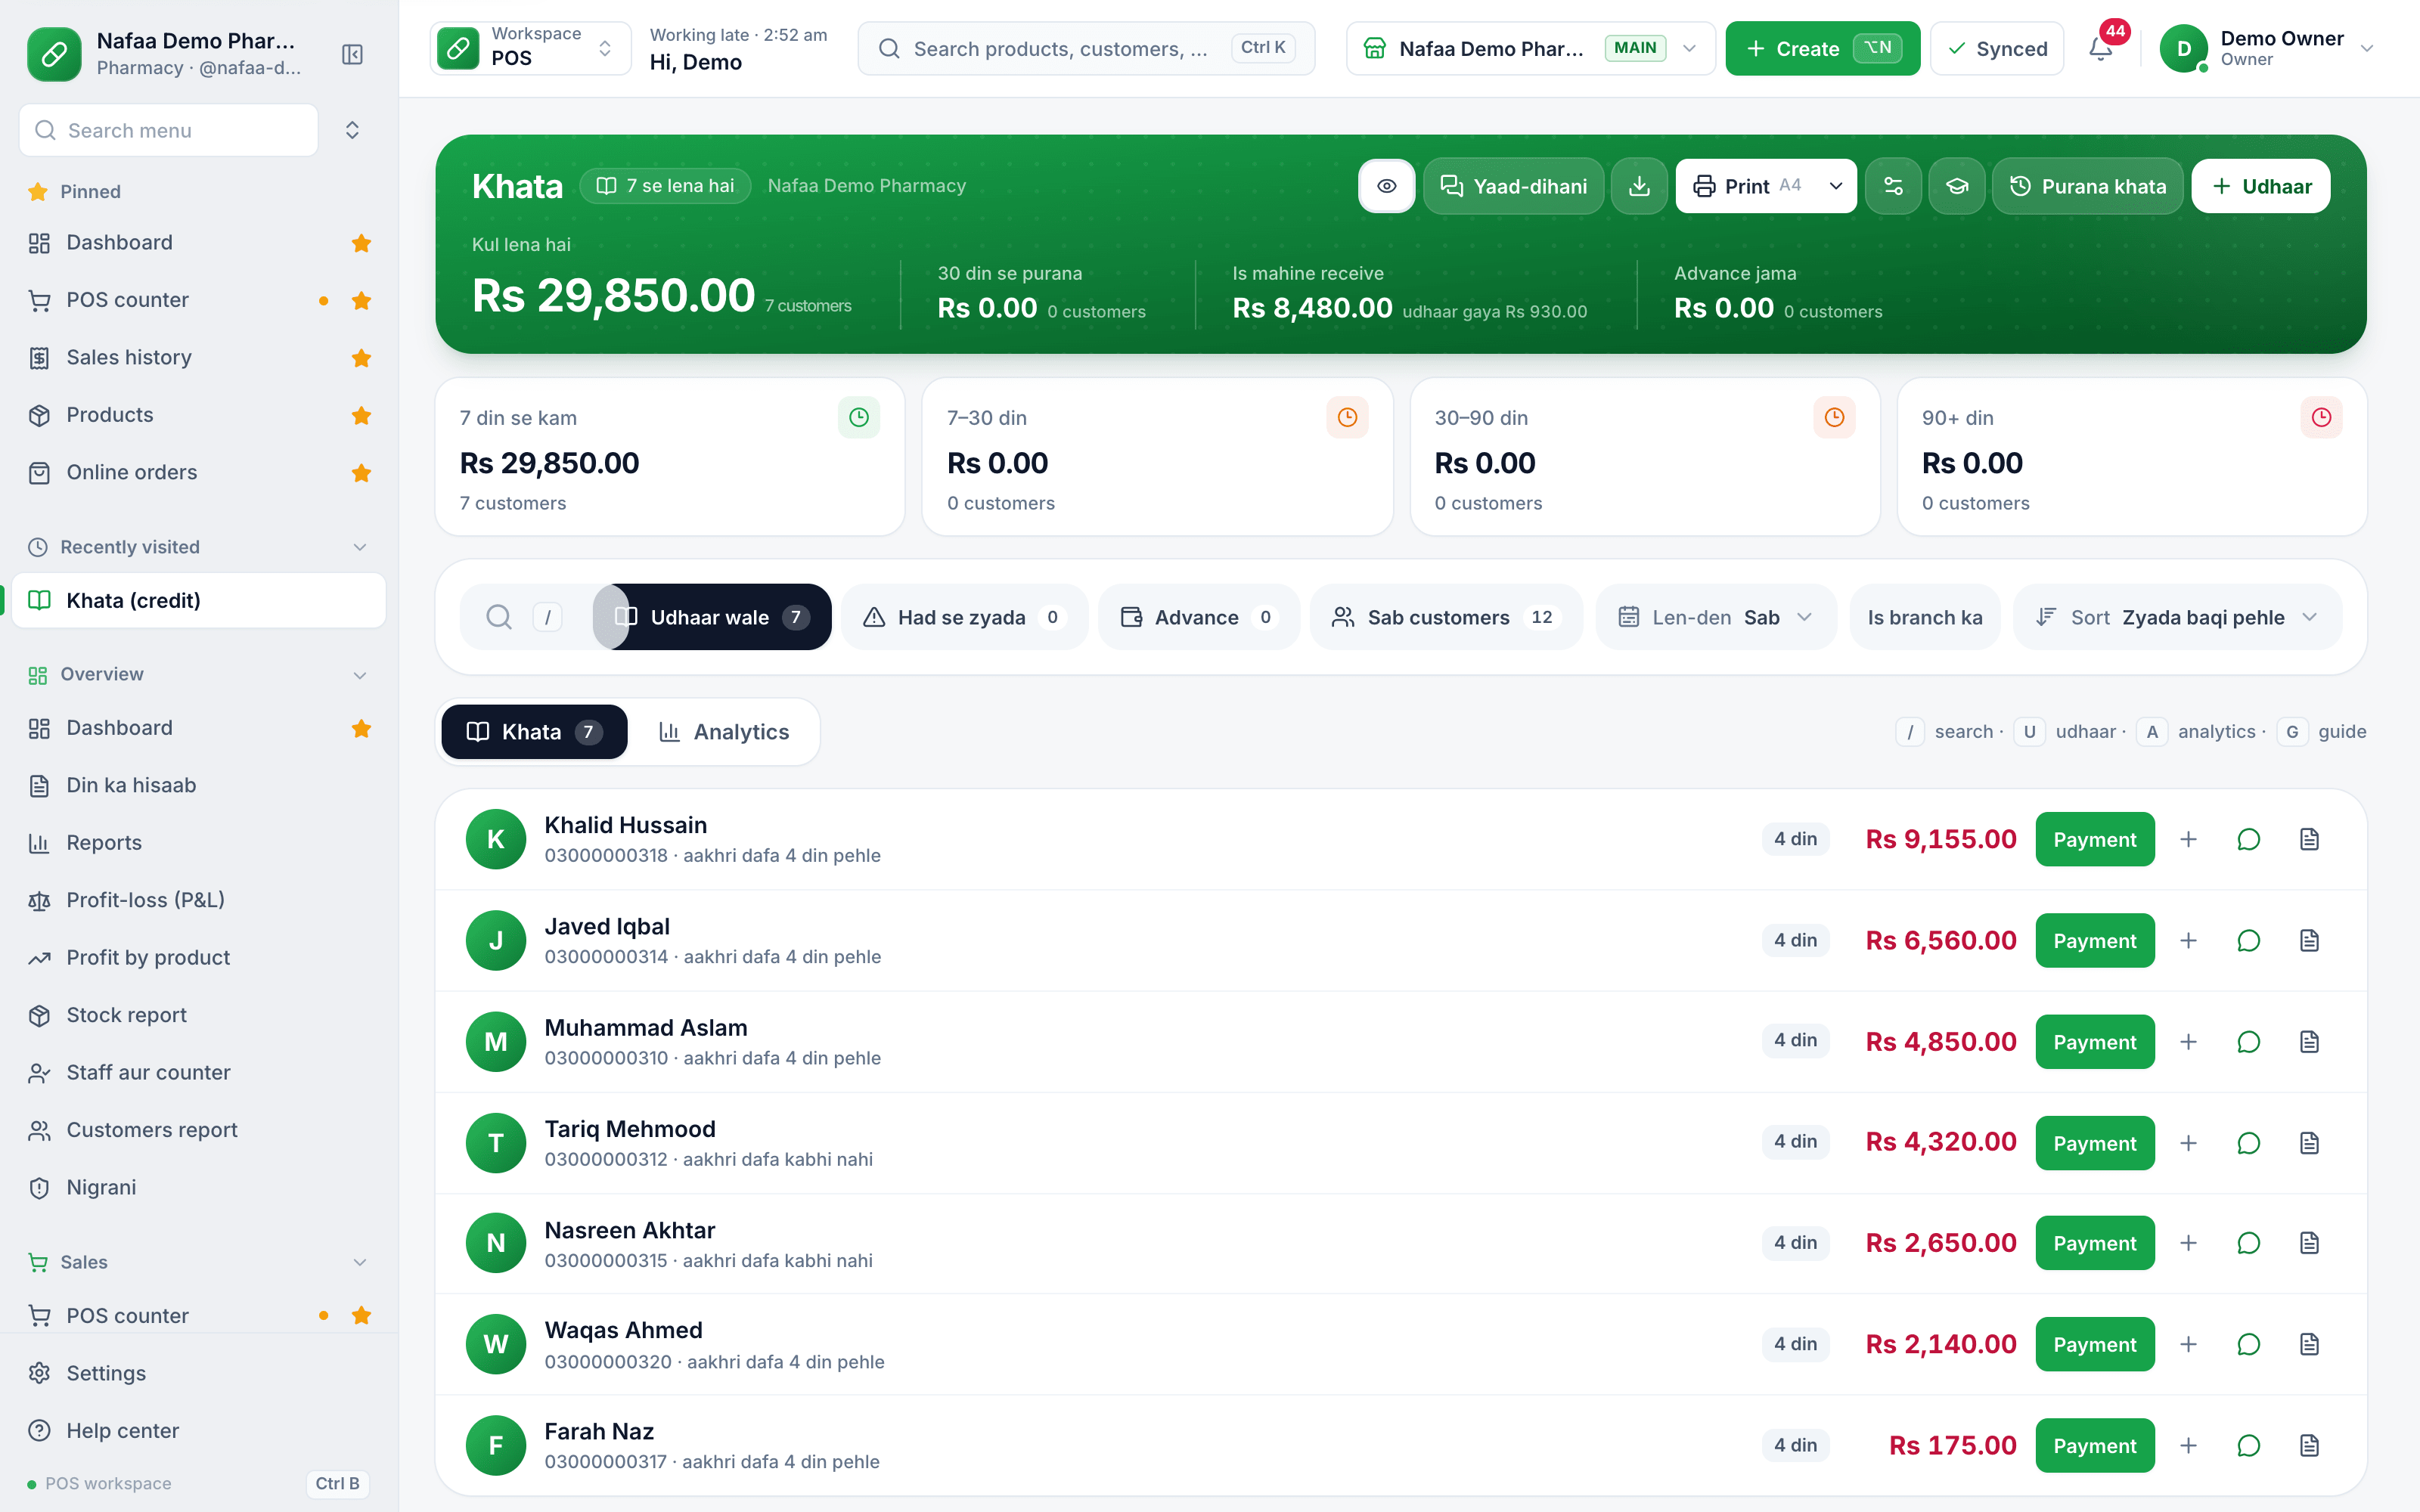The width and height of the screenshot is (2420, 1512).
Task: Open statement document icon for Javed Iqbal
Action: (x=2309, y=940)
